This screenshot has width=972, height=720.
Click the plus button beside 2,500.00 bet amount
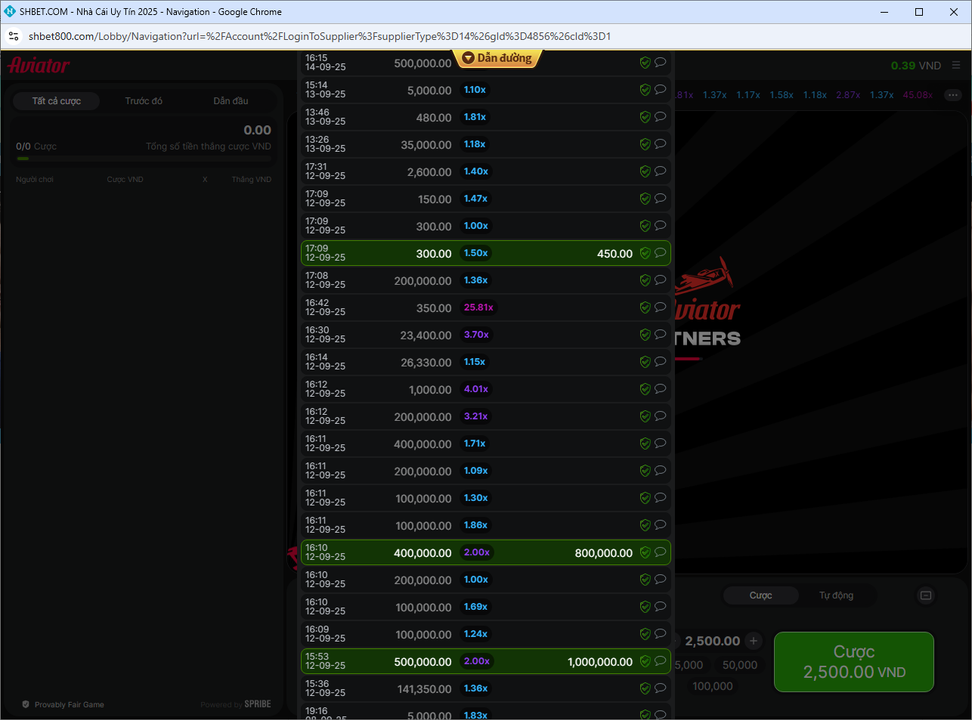click(x=754, y=641)
